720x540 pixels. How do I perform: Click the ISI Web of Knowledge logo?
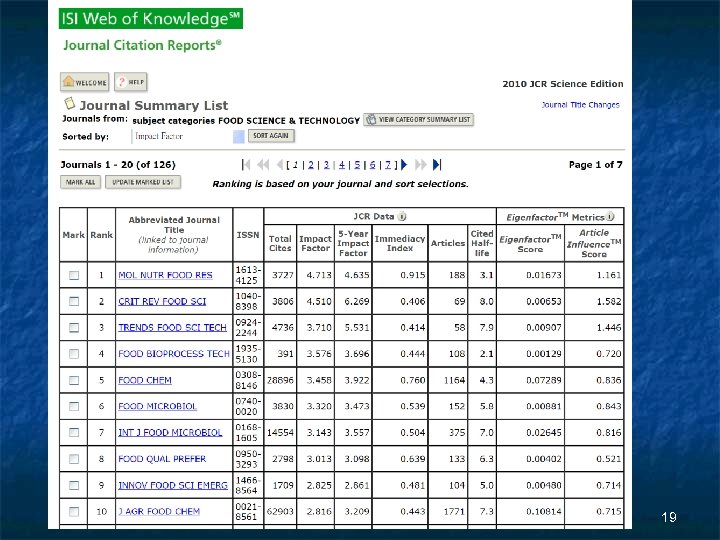coord(151,19)
